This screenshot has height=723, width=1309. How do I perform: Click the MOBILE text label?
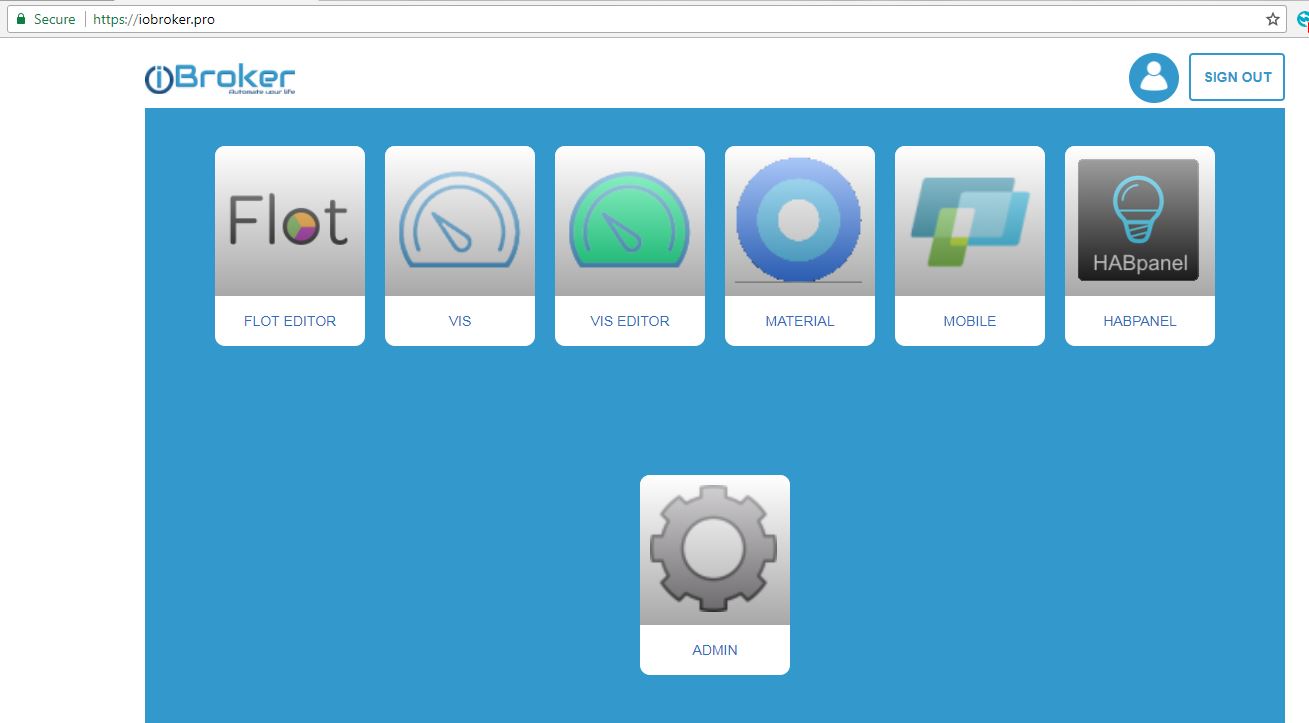tap(969, 321)
